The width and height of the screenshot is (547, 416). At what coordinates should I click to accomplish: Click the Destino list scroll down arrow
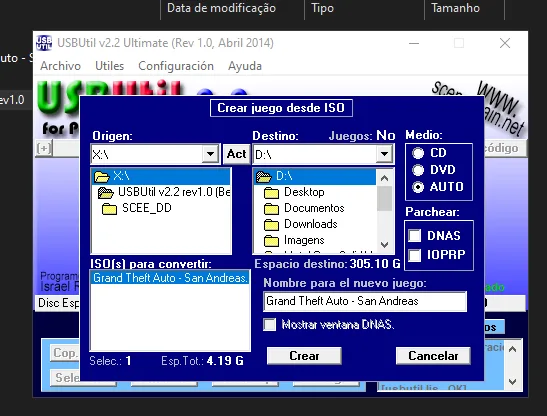(x=384, y=245)
